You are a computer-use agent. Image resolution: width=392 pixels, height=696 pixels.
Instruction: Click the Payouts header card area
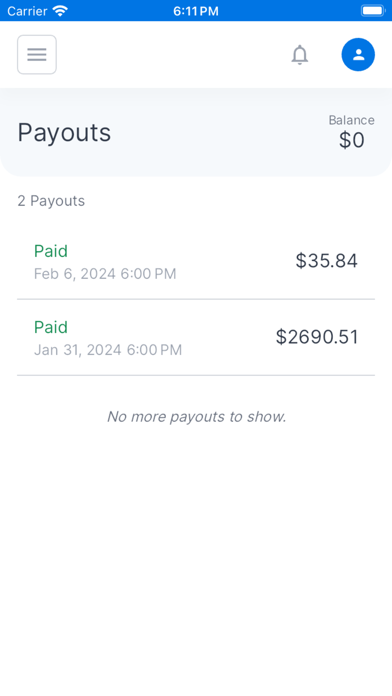(x=196, y=132)
